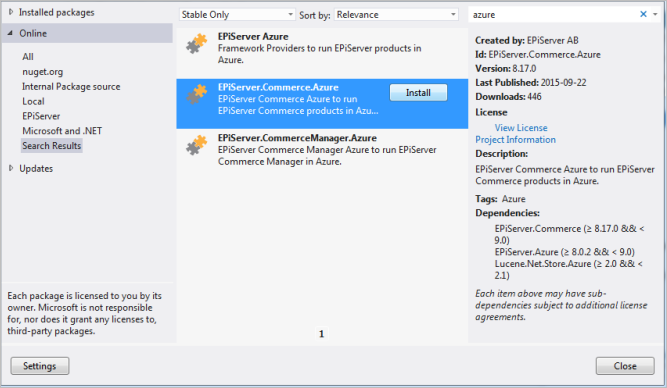Click the Lucene.Net.Store.Azure dependency line
This screenshot has width=667, height=388.
(569, 269)
